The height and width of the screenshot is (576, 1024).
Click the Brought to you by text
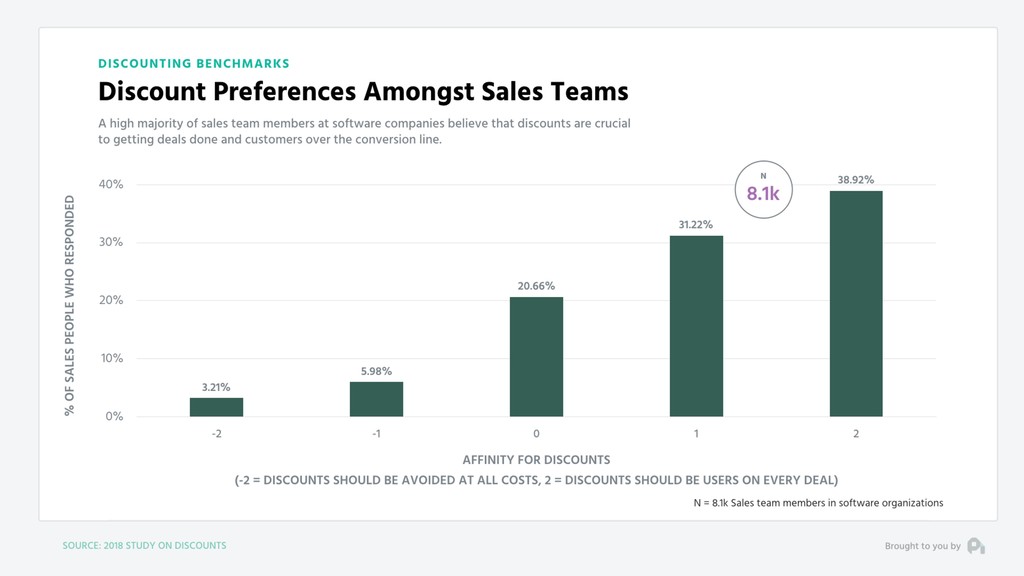[x=923, y=546]
